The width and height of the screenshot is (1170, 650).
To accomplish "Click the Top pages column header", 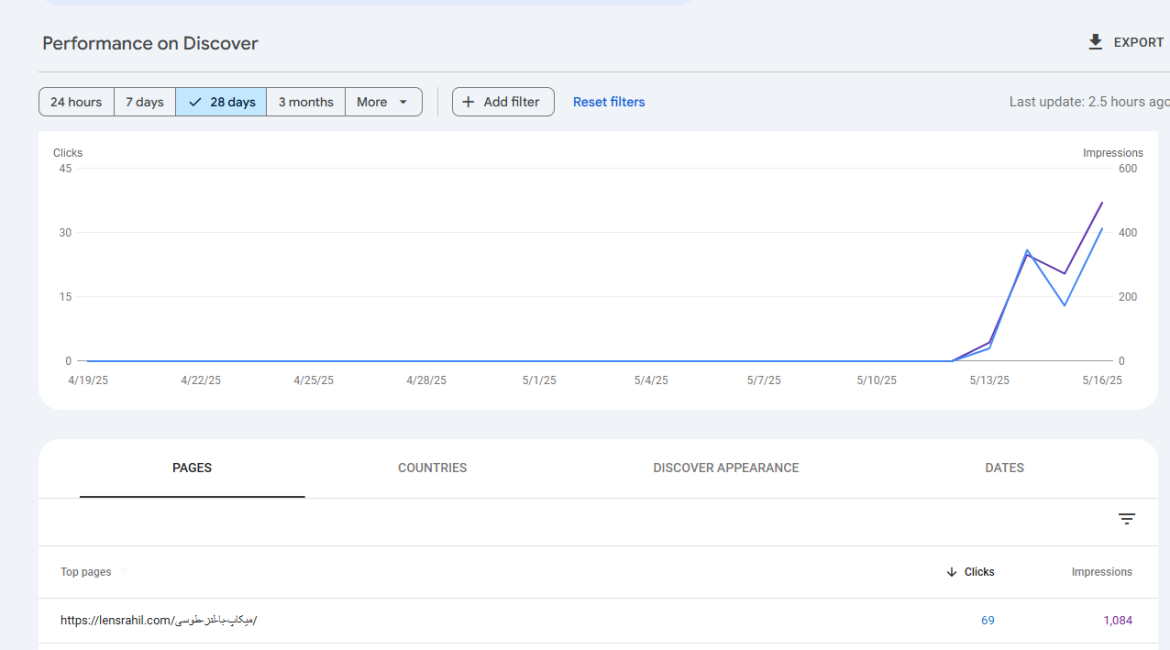I will [x=86, y=572].
